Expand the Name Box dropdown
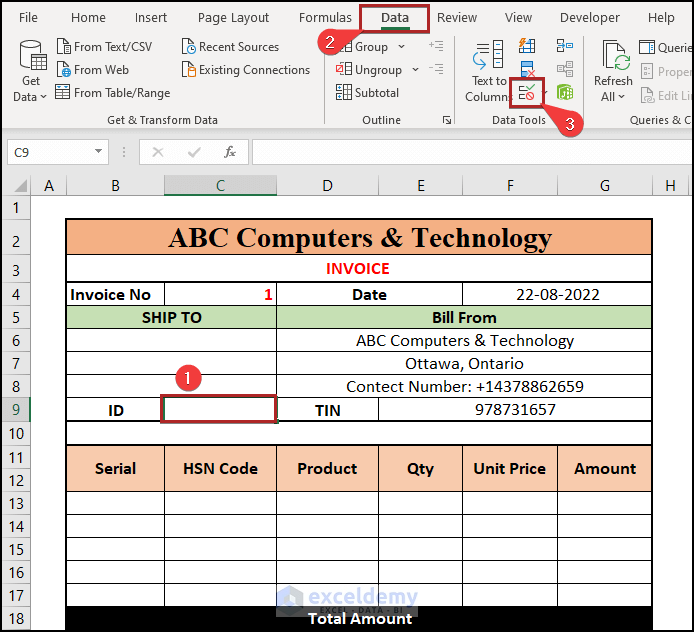Image resolution: width=694 pixels, height=632 pixels. (98, 152)
